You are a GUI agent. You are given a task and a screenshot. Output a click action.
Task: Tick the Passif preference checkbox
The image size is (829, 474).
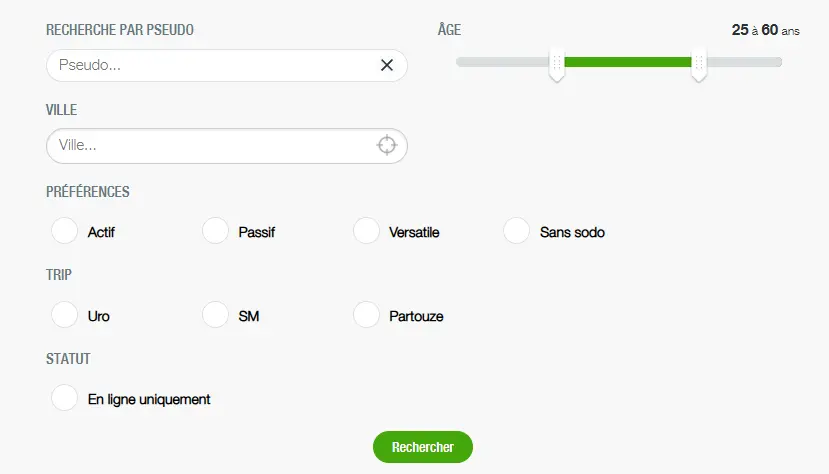point(215,231)
